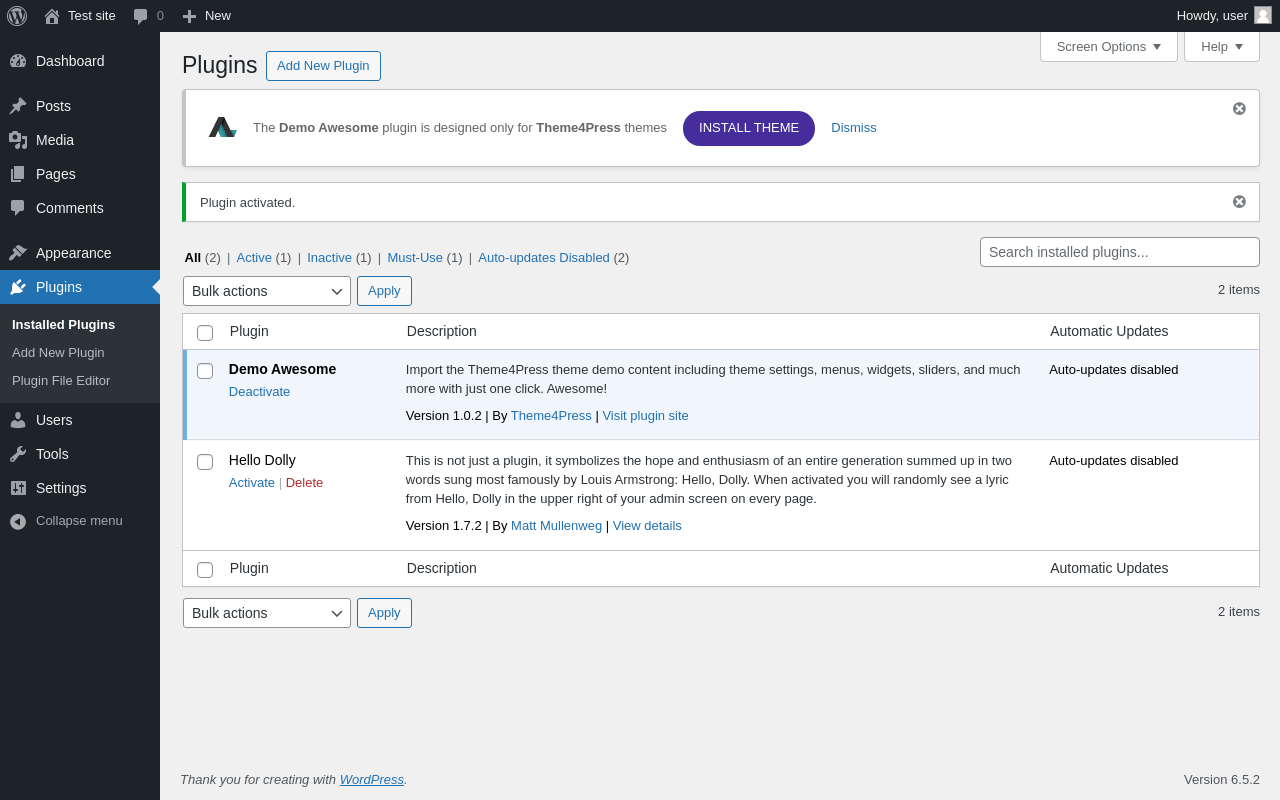The image size is (1280, 800).
Task: Click the Collapse menu label
Action: pos(79,521)
